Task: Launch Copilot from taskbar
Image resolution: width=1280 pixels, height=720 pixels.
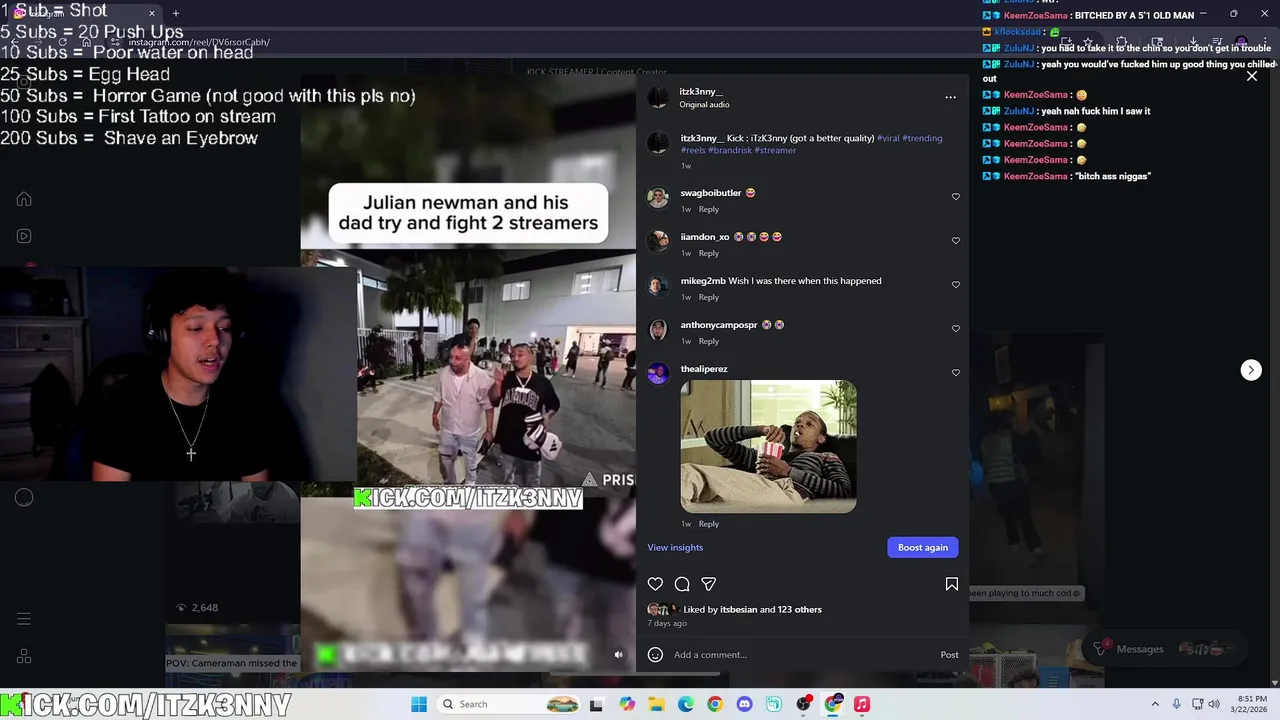Action: [x=627, y=704]
